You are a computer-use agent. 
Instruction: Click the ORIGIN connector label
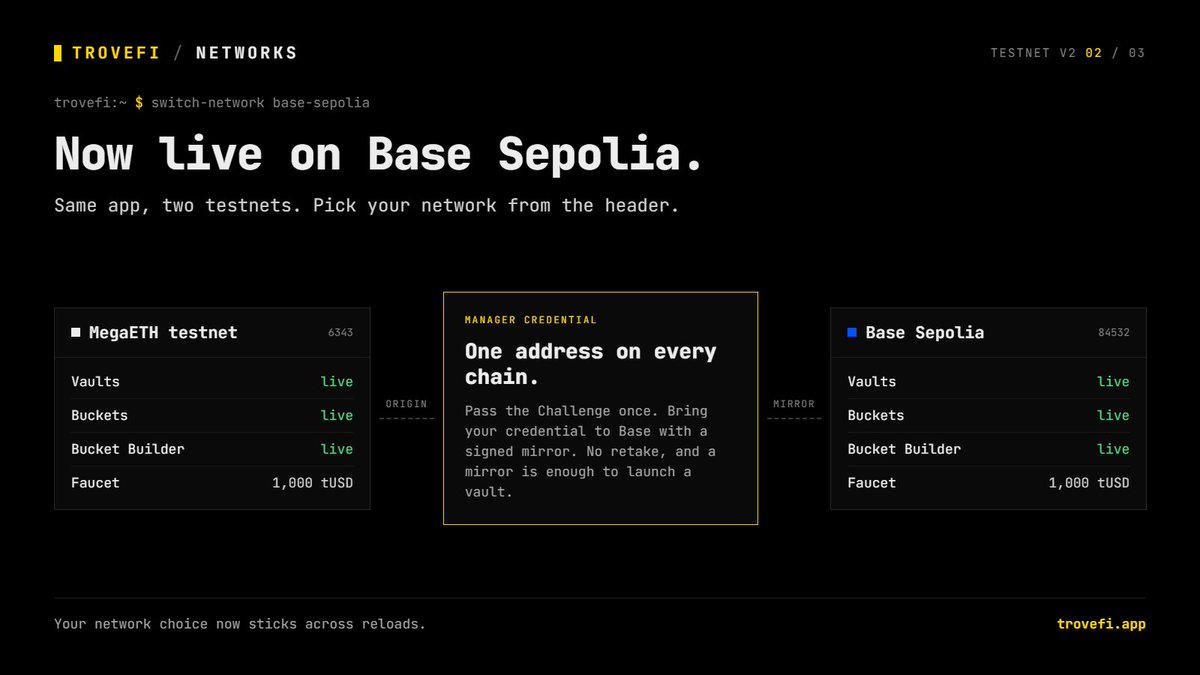pyautogui.click(x=406, y=404)
